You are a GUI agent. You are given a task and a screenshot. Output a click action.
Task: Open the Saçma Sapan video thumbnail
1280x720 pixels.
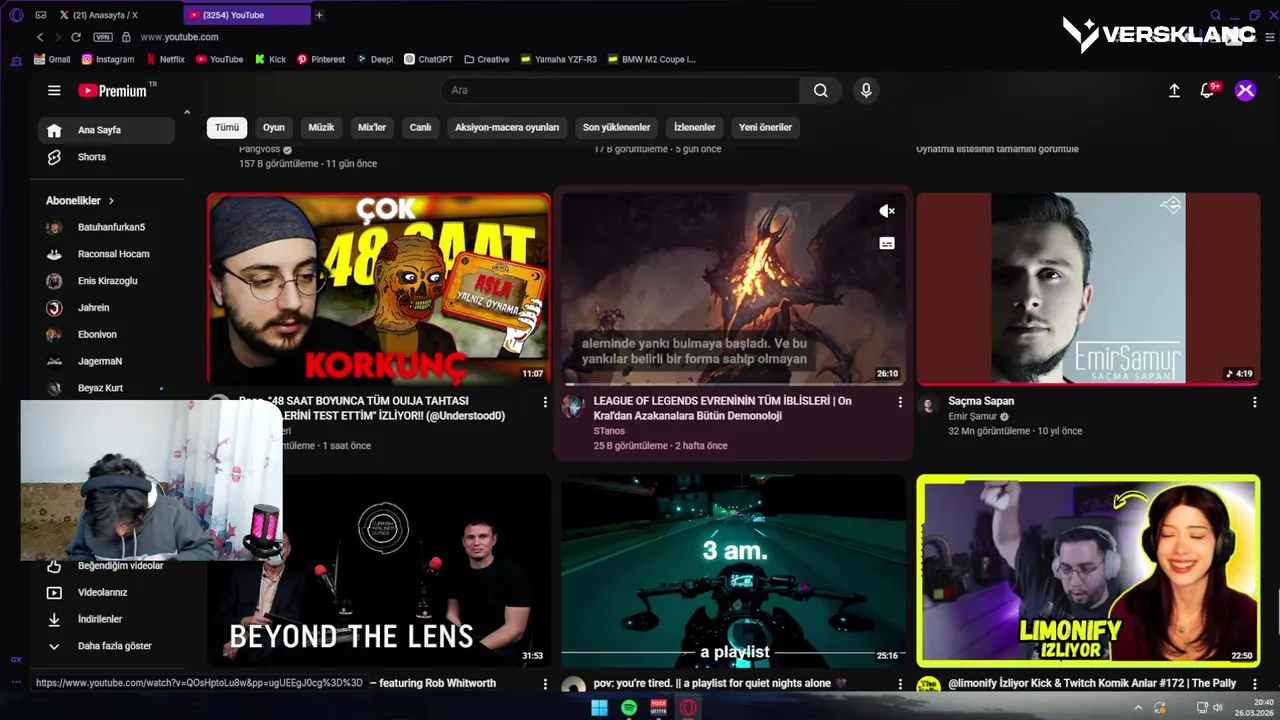pos(1088,288)
